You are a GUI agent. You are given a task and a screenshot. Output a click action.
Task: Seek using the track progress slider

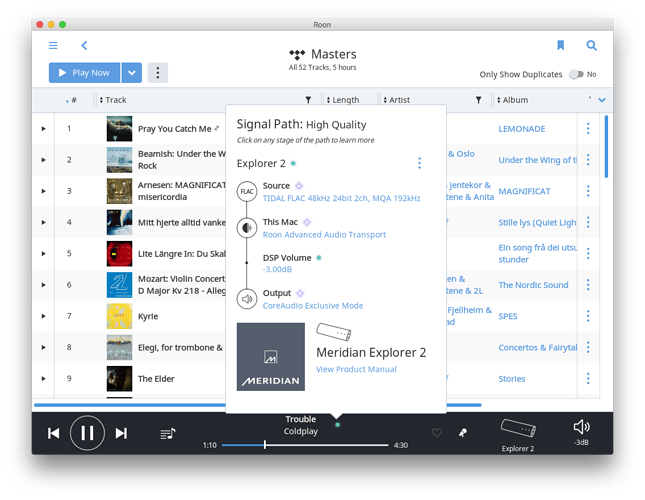point(305,445)
